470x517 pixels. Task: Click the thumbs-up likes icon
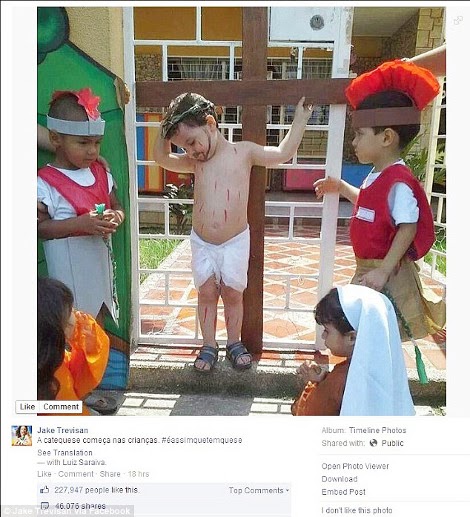point(45,490)
